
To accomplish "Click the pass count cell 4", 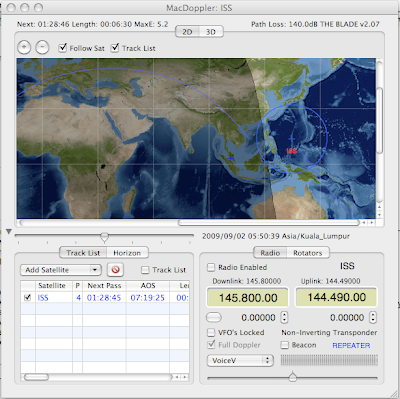I will point(78,297).
